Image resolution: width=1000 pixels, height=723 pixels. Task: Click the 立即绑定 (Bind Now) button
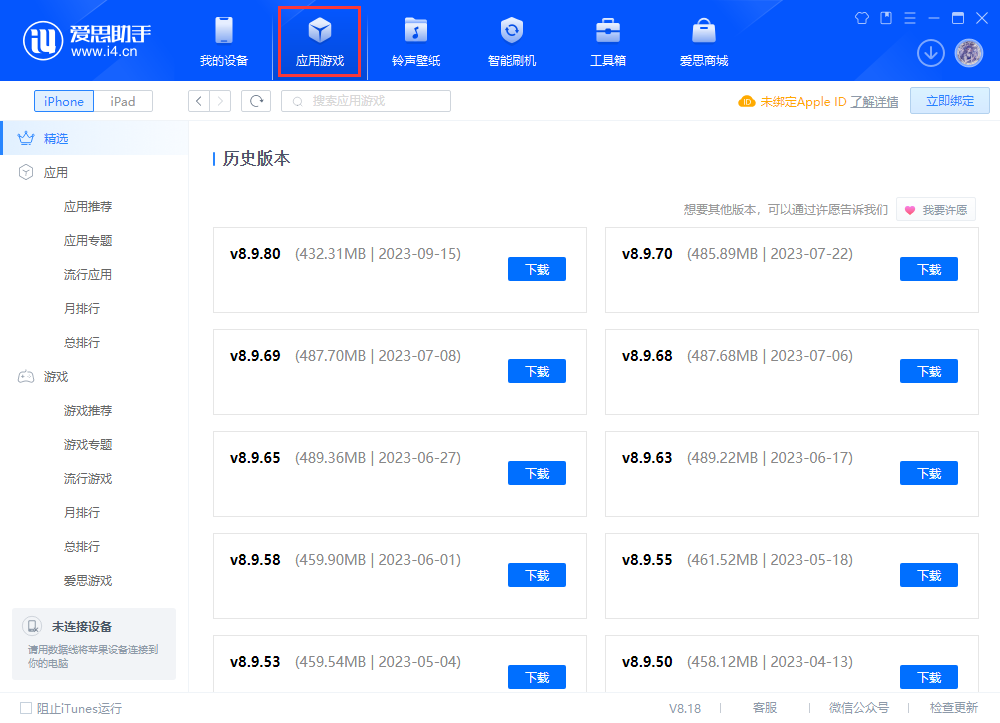(x=949, y=100)
